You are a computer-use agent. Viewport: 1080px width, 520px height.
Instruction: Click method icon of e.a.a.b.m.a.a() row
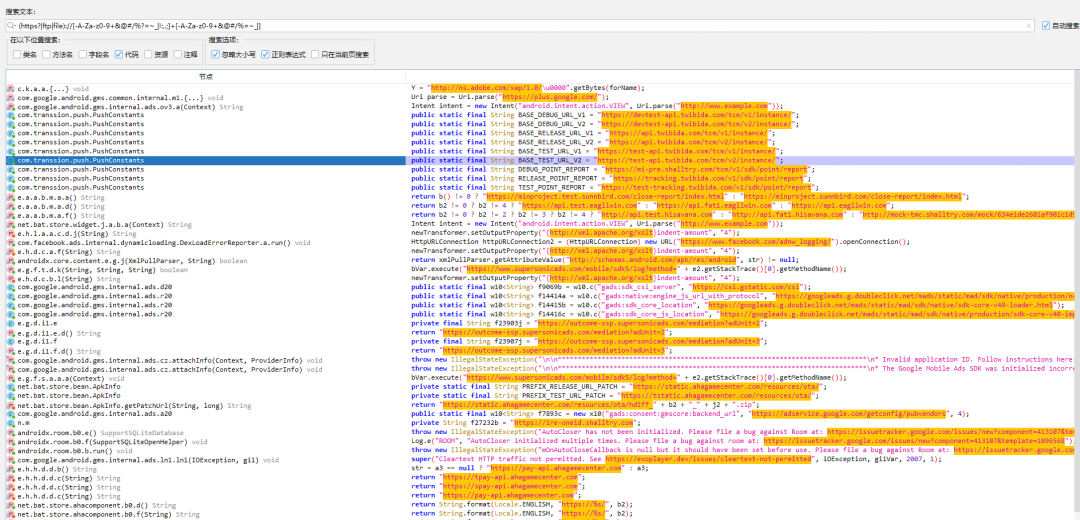click(10, 196)
